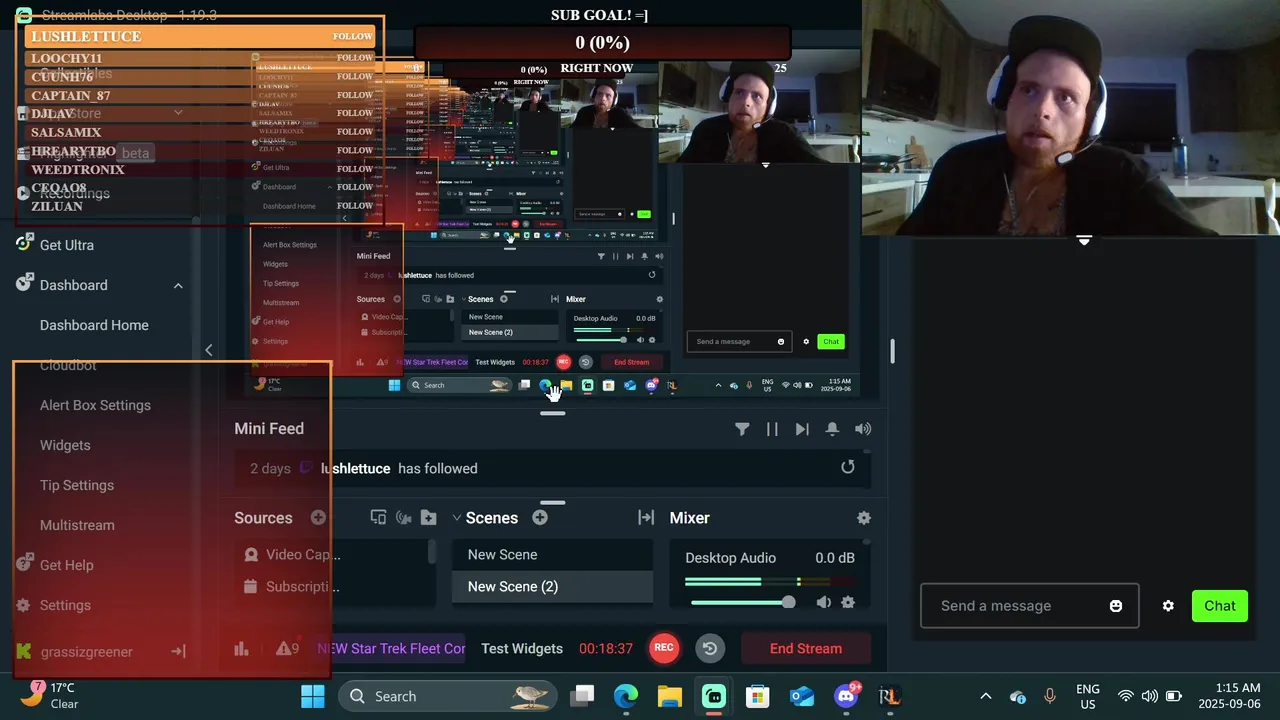Click the replay buffer icon
This screenshot has height=720, width=1280.
[710, 648]
